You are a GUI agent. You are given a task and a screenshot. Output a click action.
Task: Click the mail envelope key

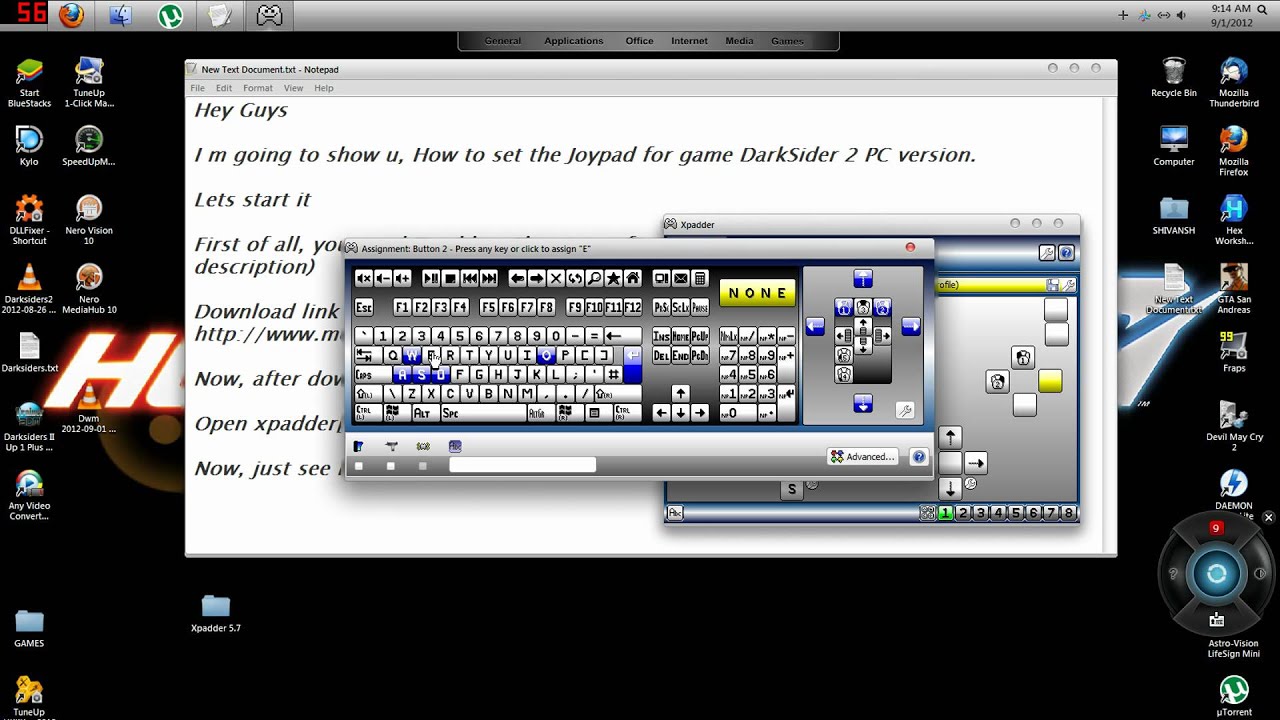(x=680, y=278)
